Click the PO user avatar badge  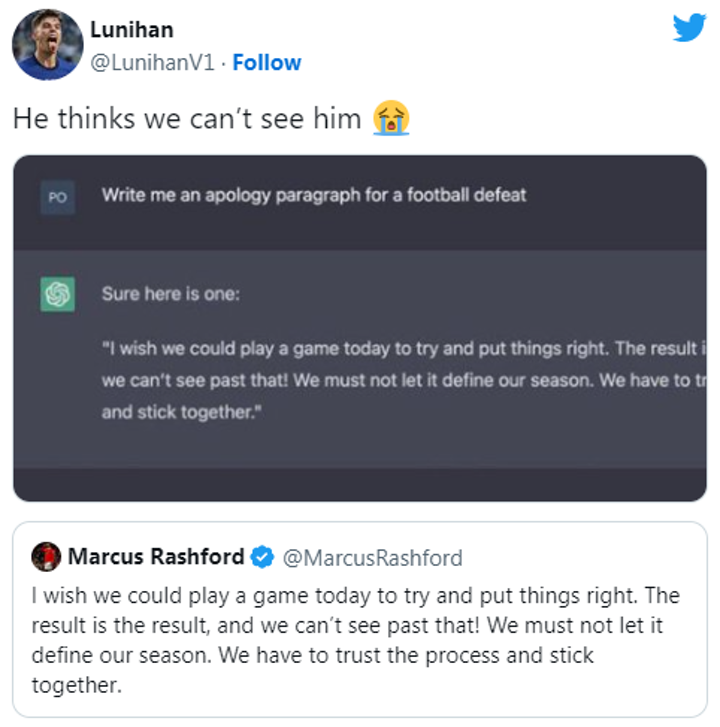point(57,197)
